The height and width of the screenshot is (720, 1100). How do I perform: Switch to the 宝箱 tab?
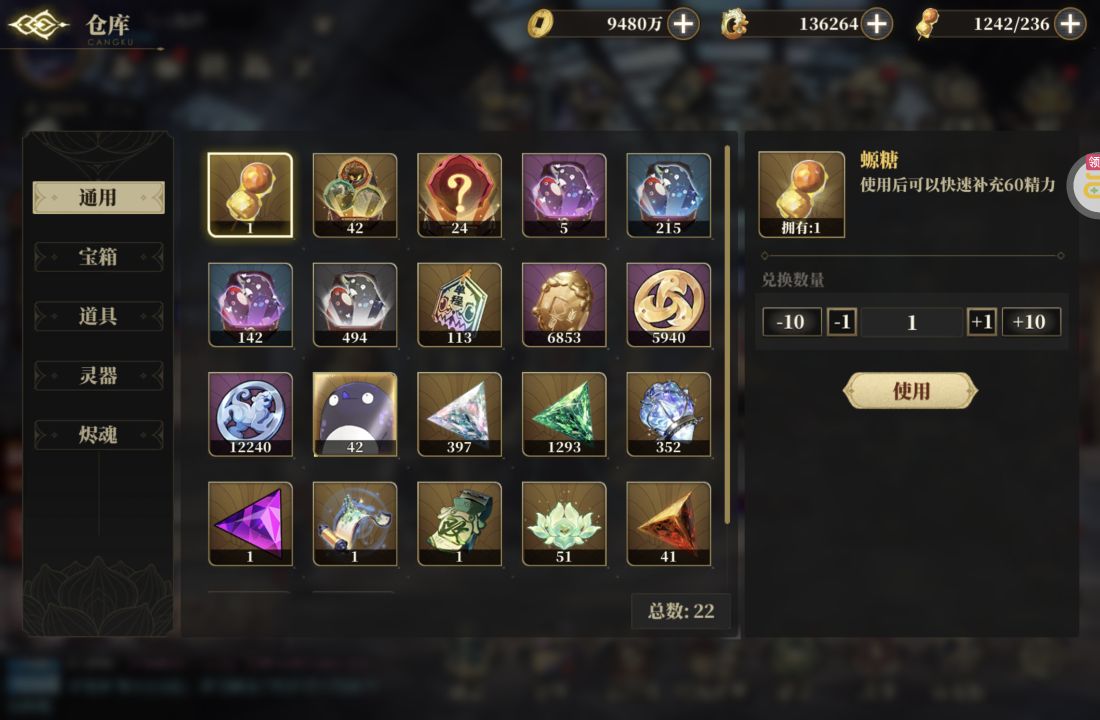(98, 257)
